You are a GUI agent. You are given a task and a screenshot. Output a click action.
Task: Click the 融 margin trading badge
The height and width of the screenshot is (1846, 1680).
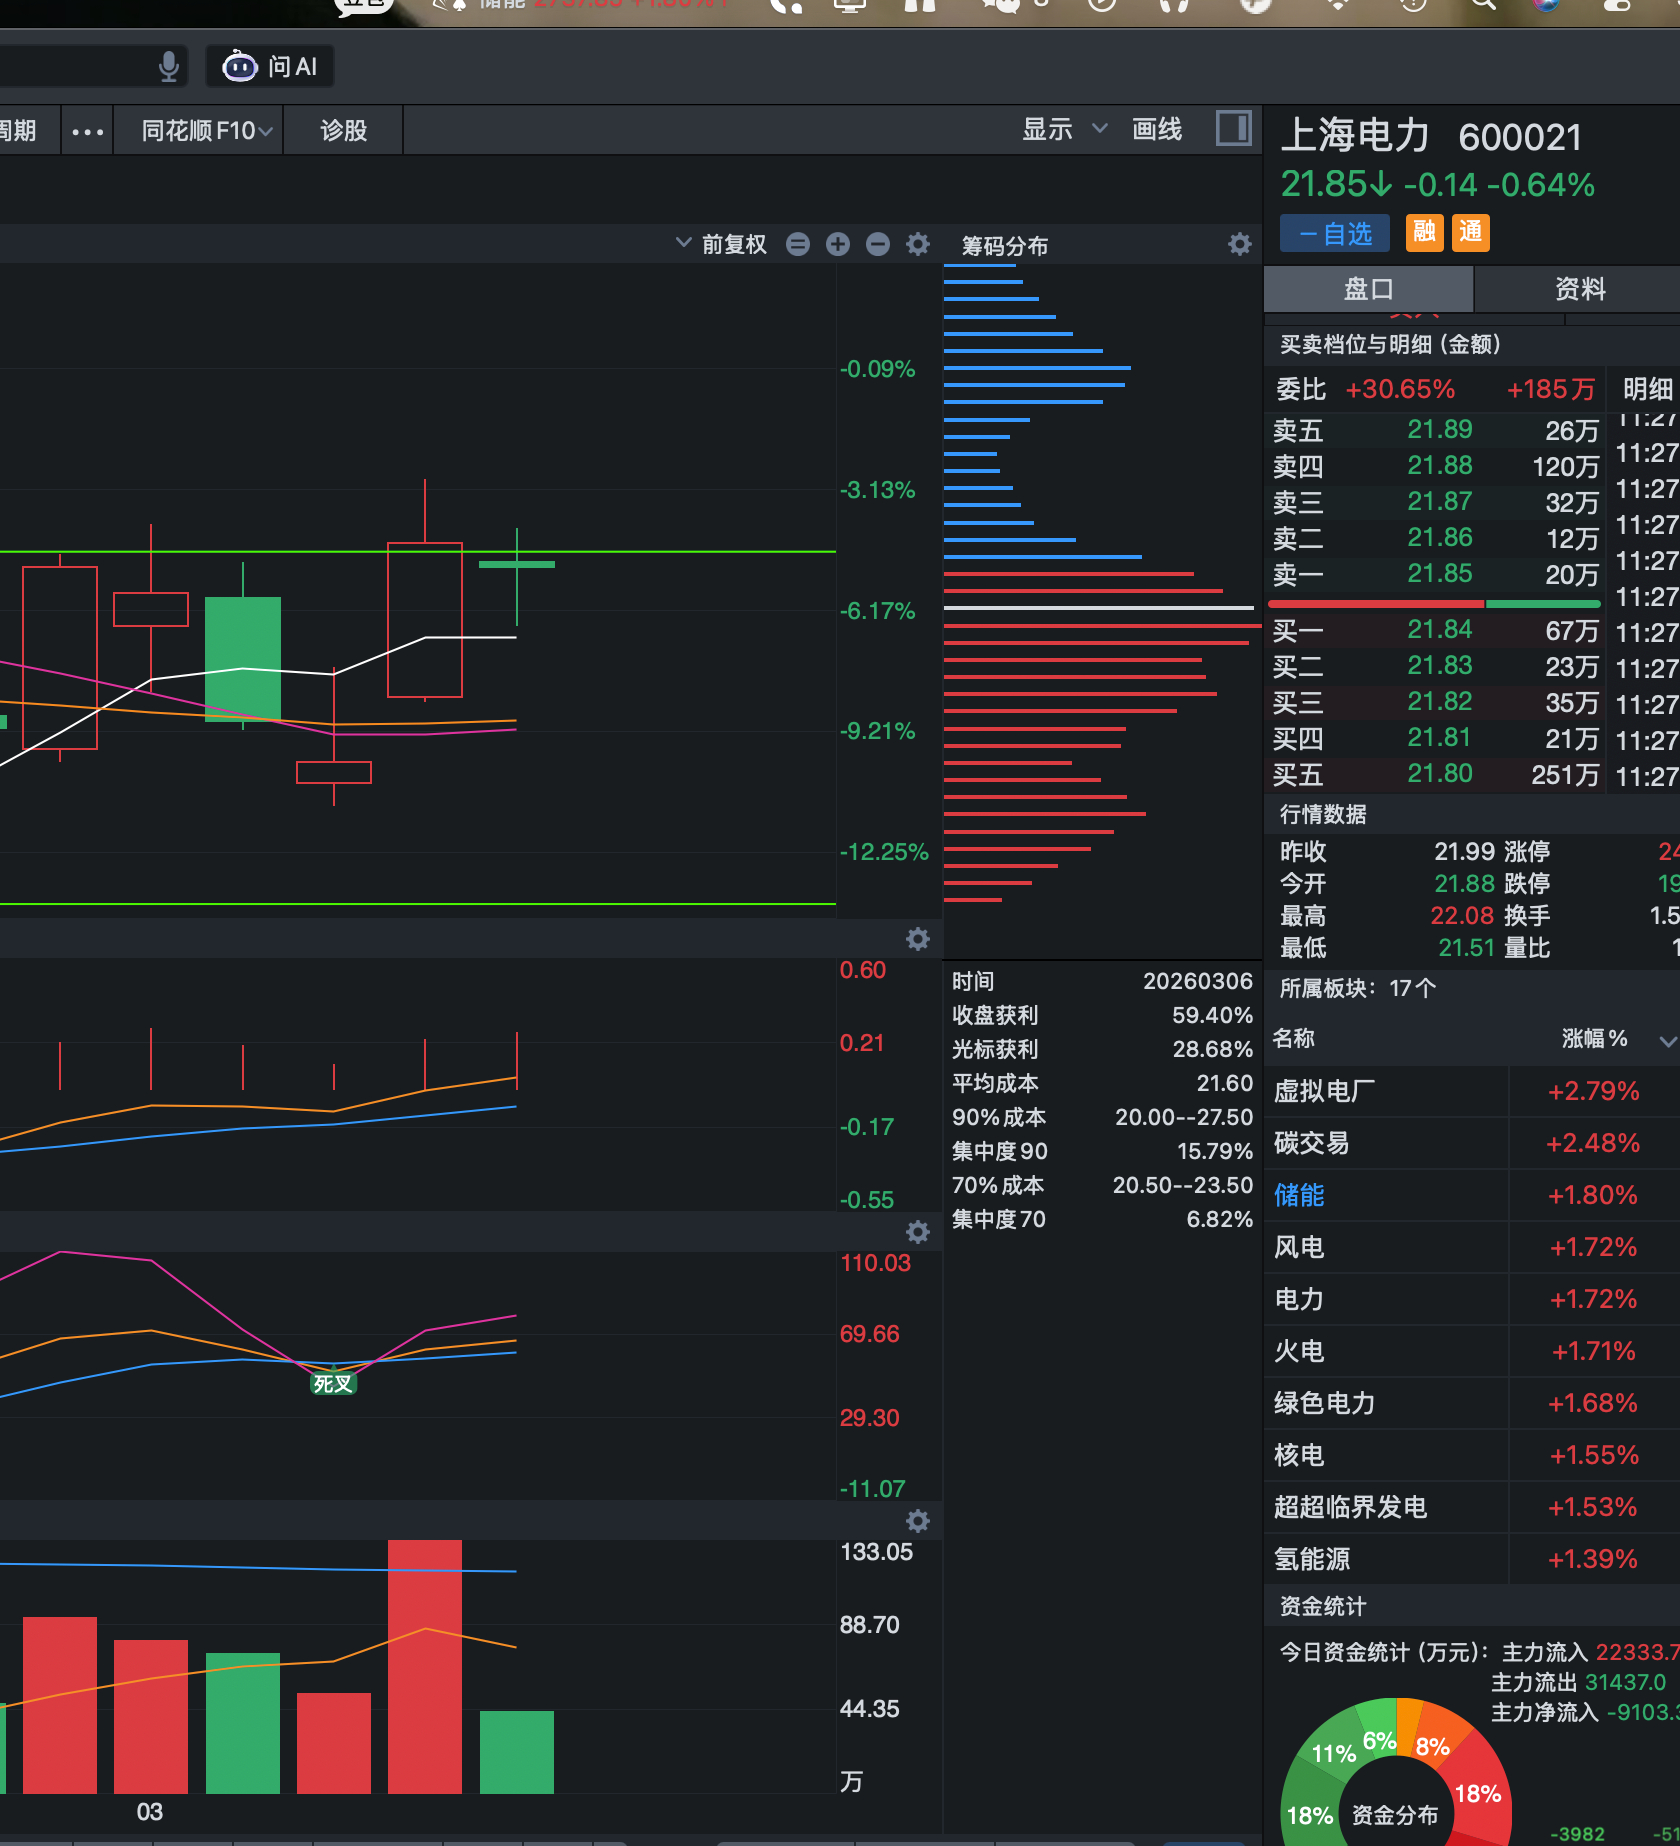point(1424,233)
